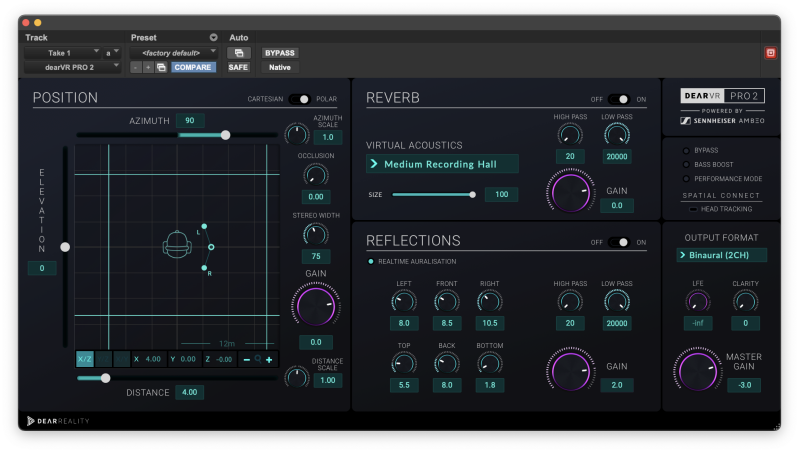Image resolution: width=799 pixels, height=452 pixels.
Task: Click the zoom in plus icon
Action: click(269, 359)
